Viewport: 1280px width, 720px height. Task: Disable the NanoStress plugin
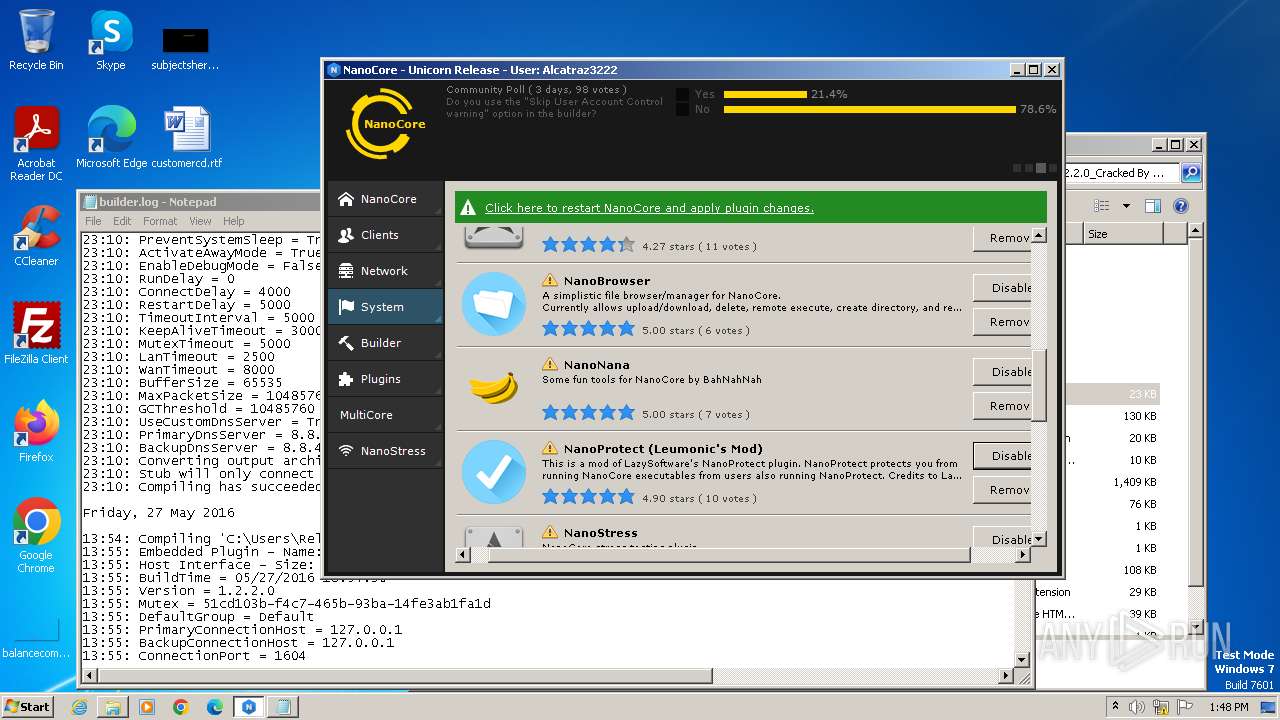point(1002,538)
